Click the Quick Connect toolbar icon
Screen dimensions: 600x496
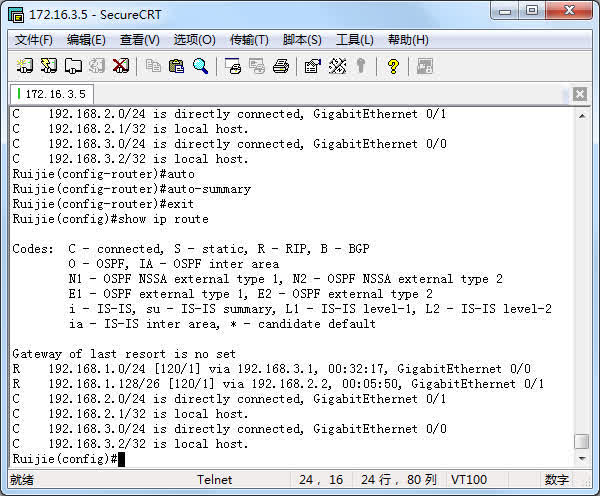(49, 66)
